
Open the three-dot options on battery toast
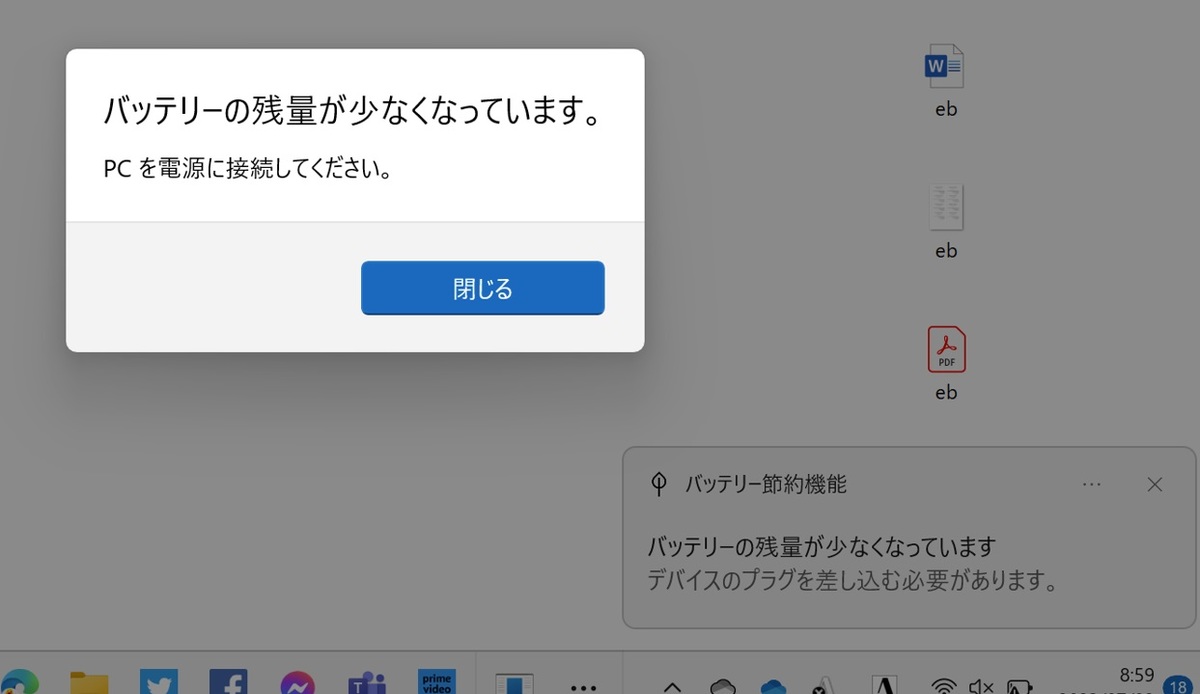[x=1092, y=485]
